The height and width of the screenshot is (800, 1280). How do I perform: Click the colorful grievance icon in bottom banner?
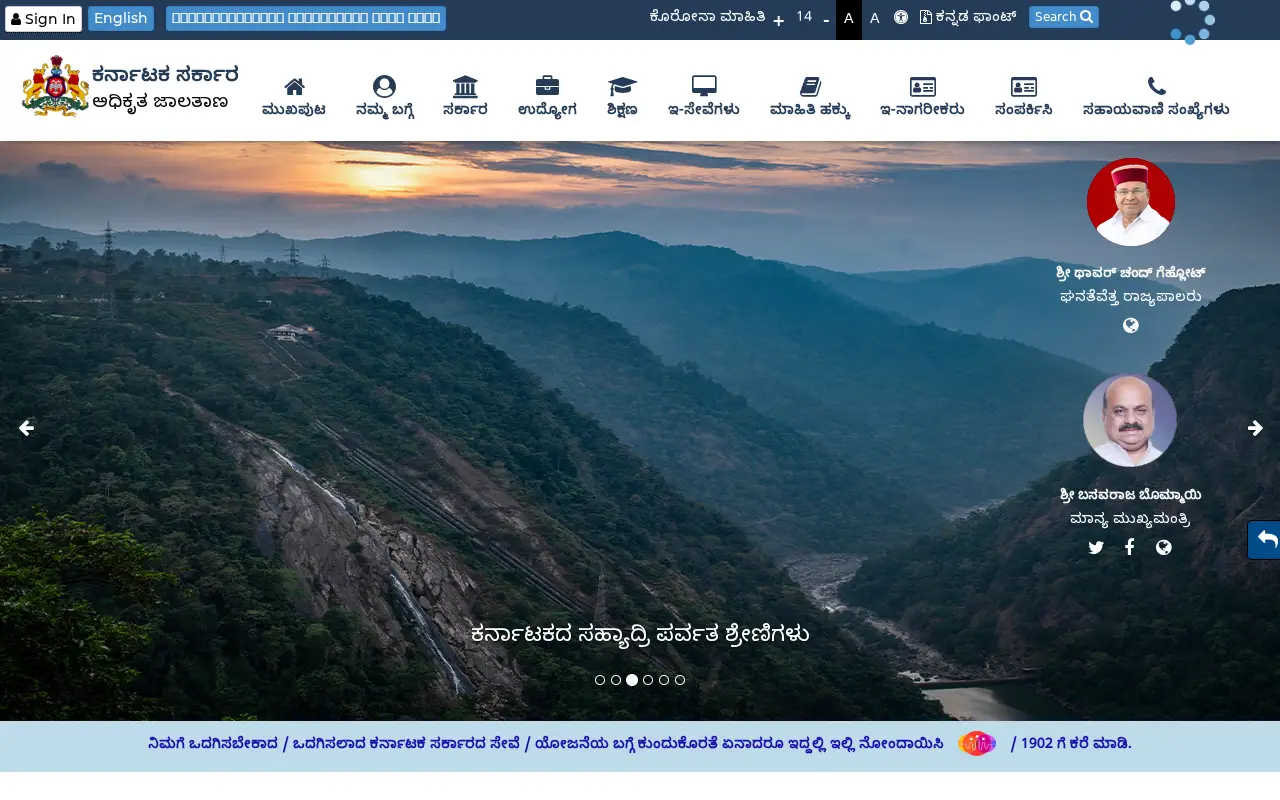[x=977, y=744]
